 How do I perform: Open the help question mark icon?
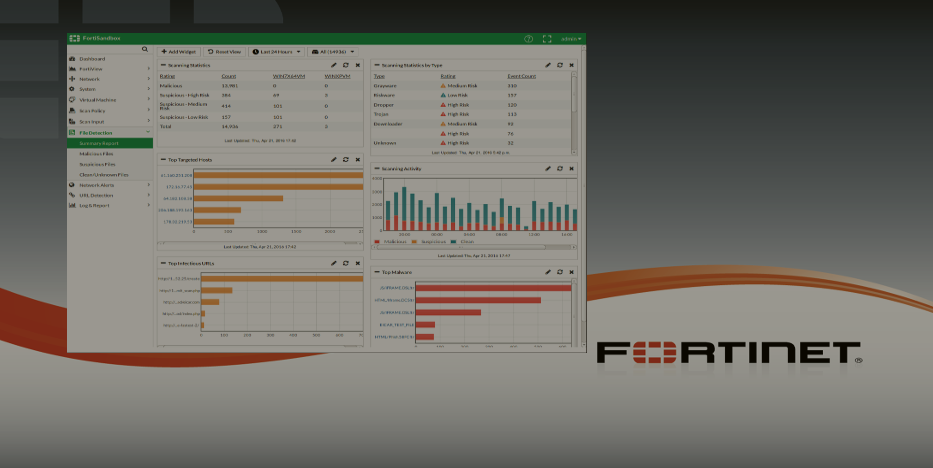tap(529, 39)
